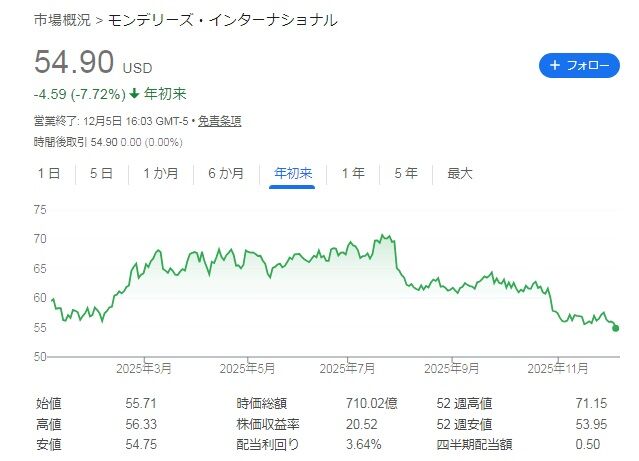The width and height of the screenshot is (639, 461).
Task: Select the 1日 range tab
Action: [x=49, y=173]
